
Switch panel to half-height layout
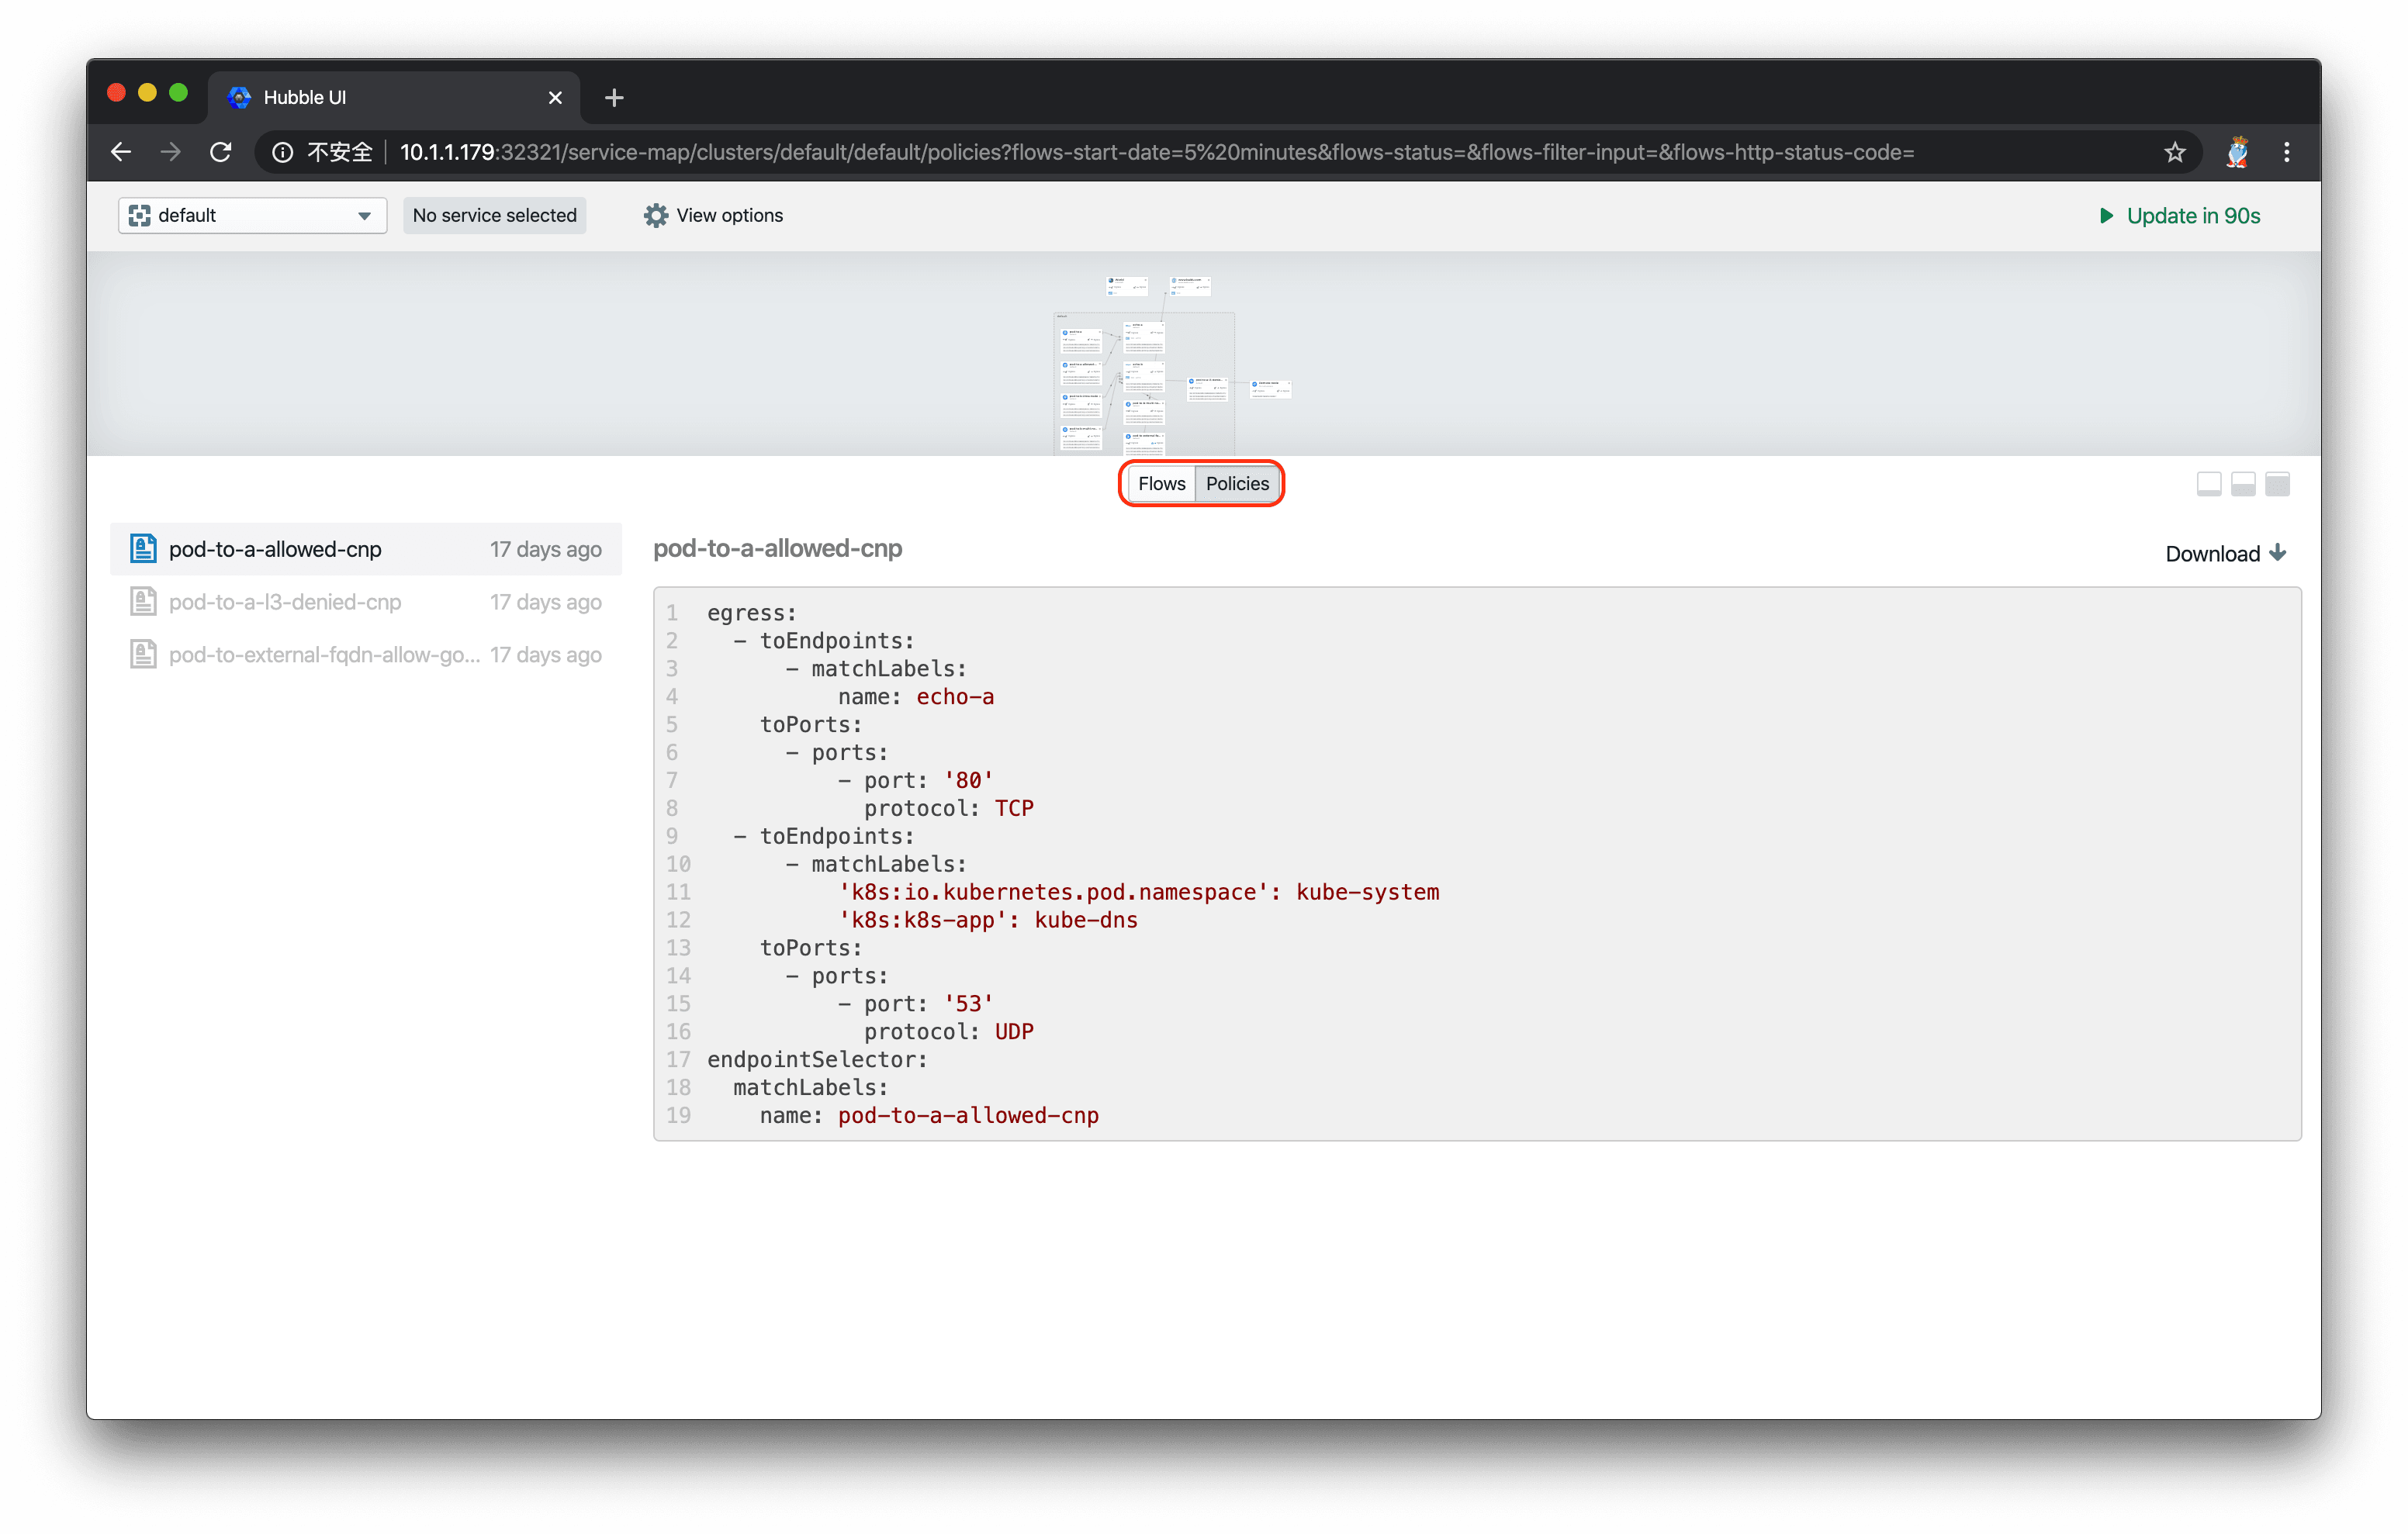point(2243,484)
